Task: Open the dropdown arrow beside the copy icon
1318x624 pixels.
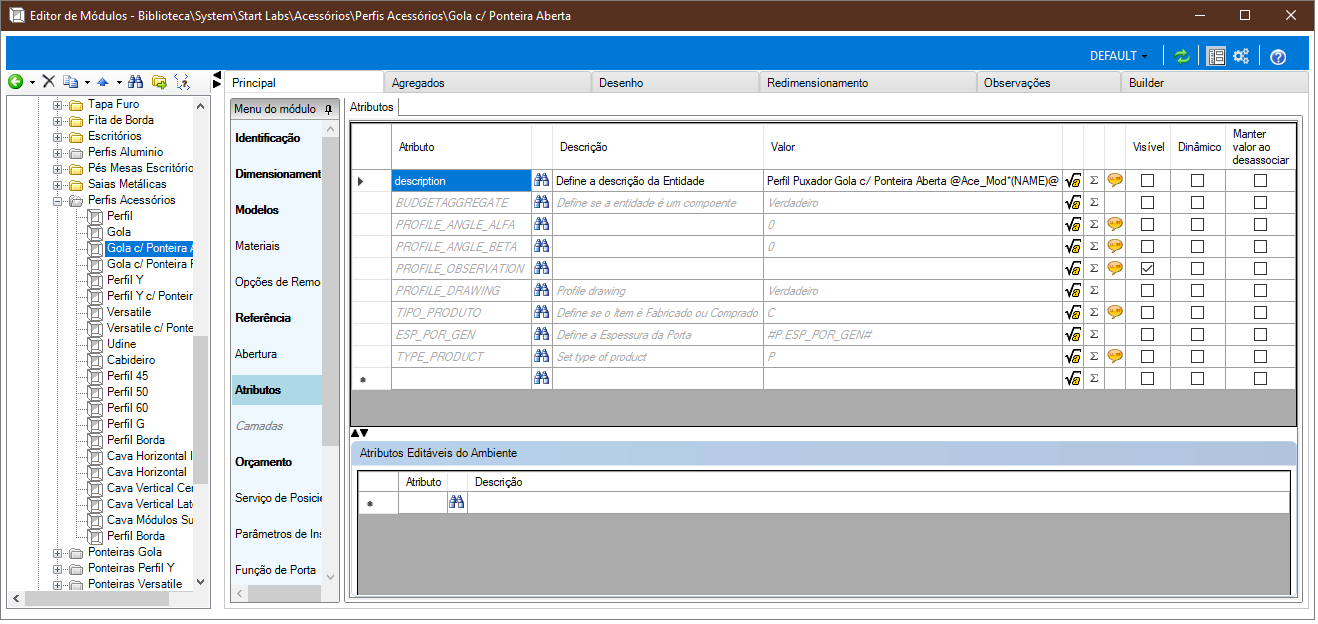Action: (87, 83)
